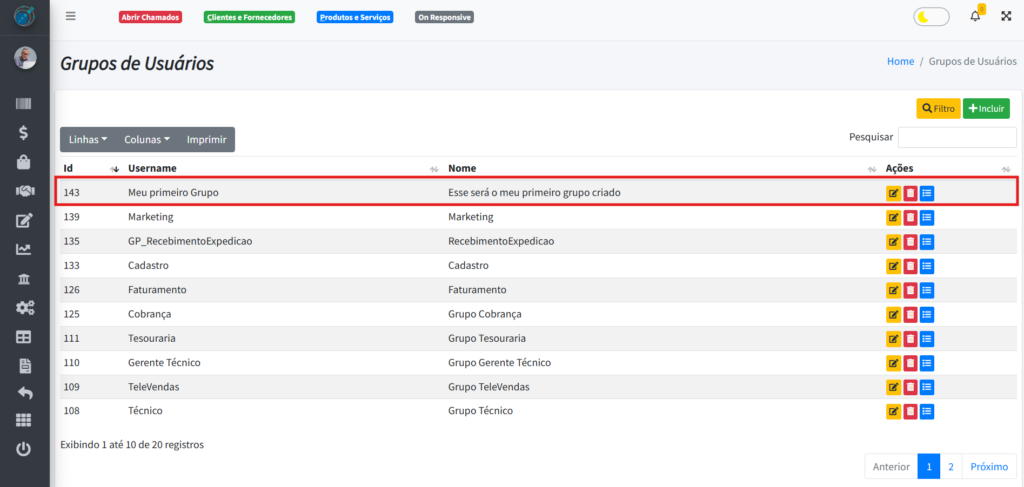Screen dimensions: 1024x487
Task: Delete the Cadastro group row
Action: click(x=910, y=266)
